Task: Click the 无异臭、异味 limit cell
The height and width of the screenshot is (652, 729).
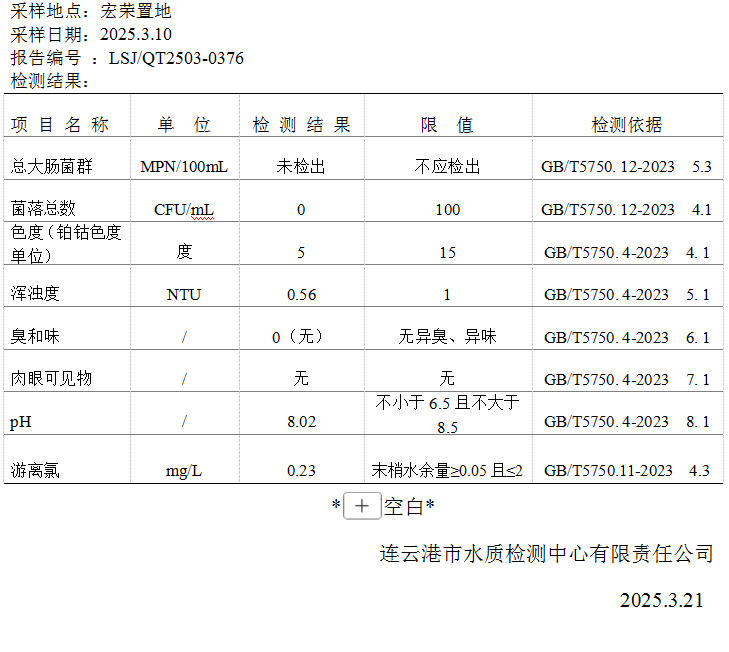Action: 447,337
